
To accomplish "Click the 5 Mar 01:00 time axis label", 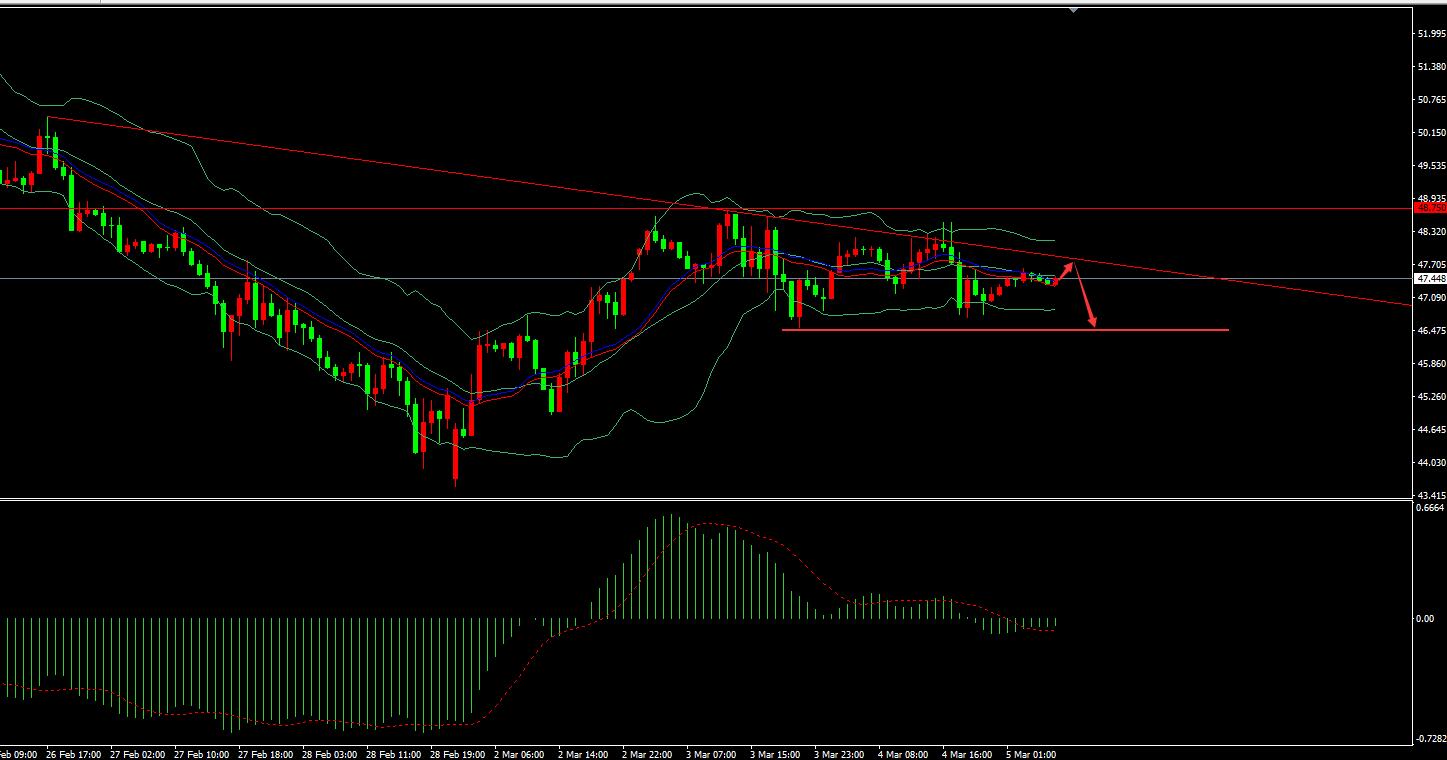I will (x=1032, y=754).
